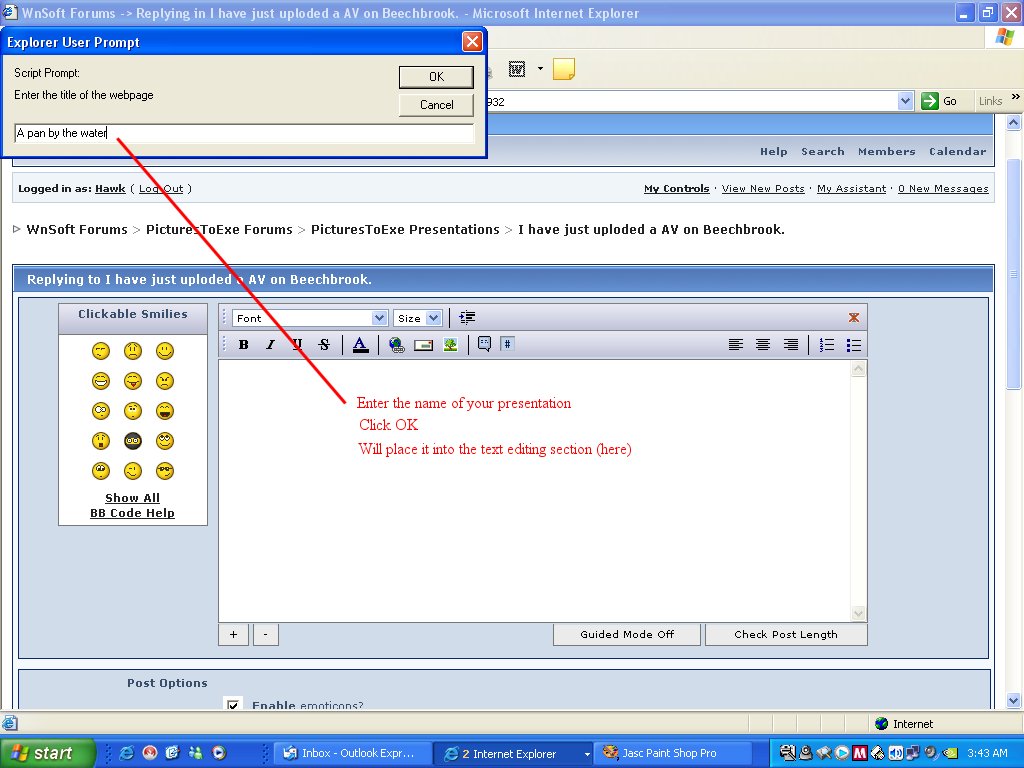Insert the dark ninja smiley
Viewport: 1024px width, 768px height.
(x=133, y=441)
